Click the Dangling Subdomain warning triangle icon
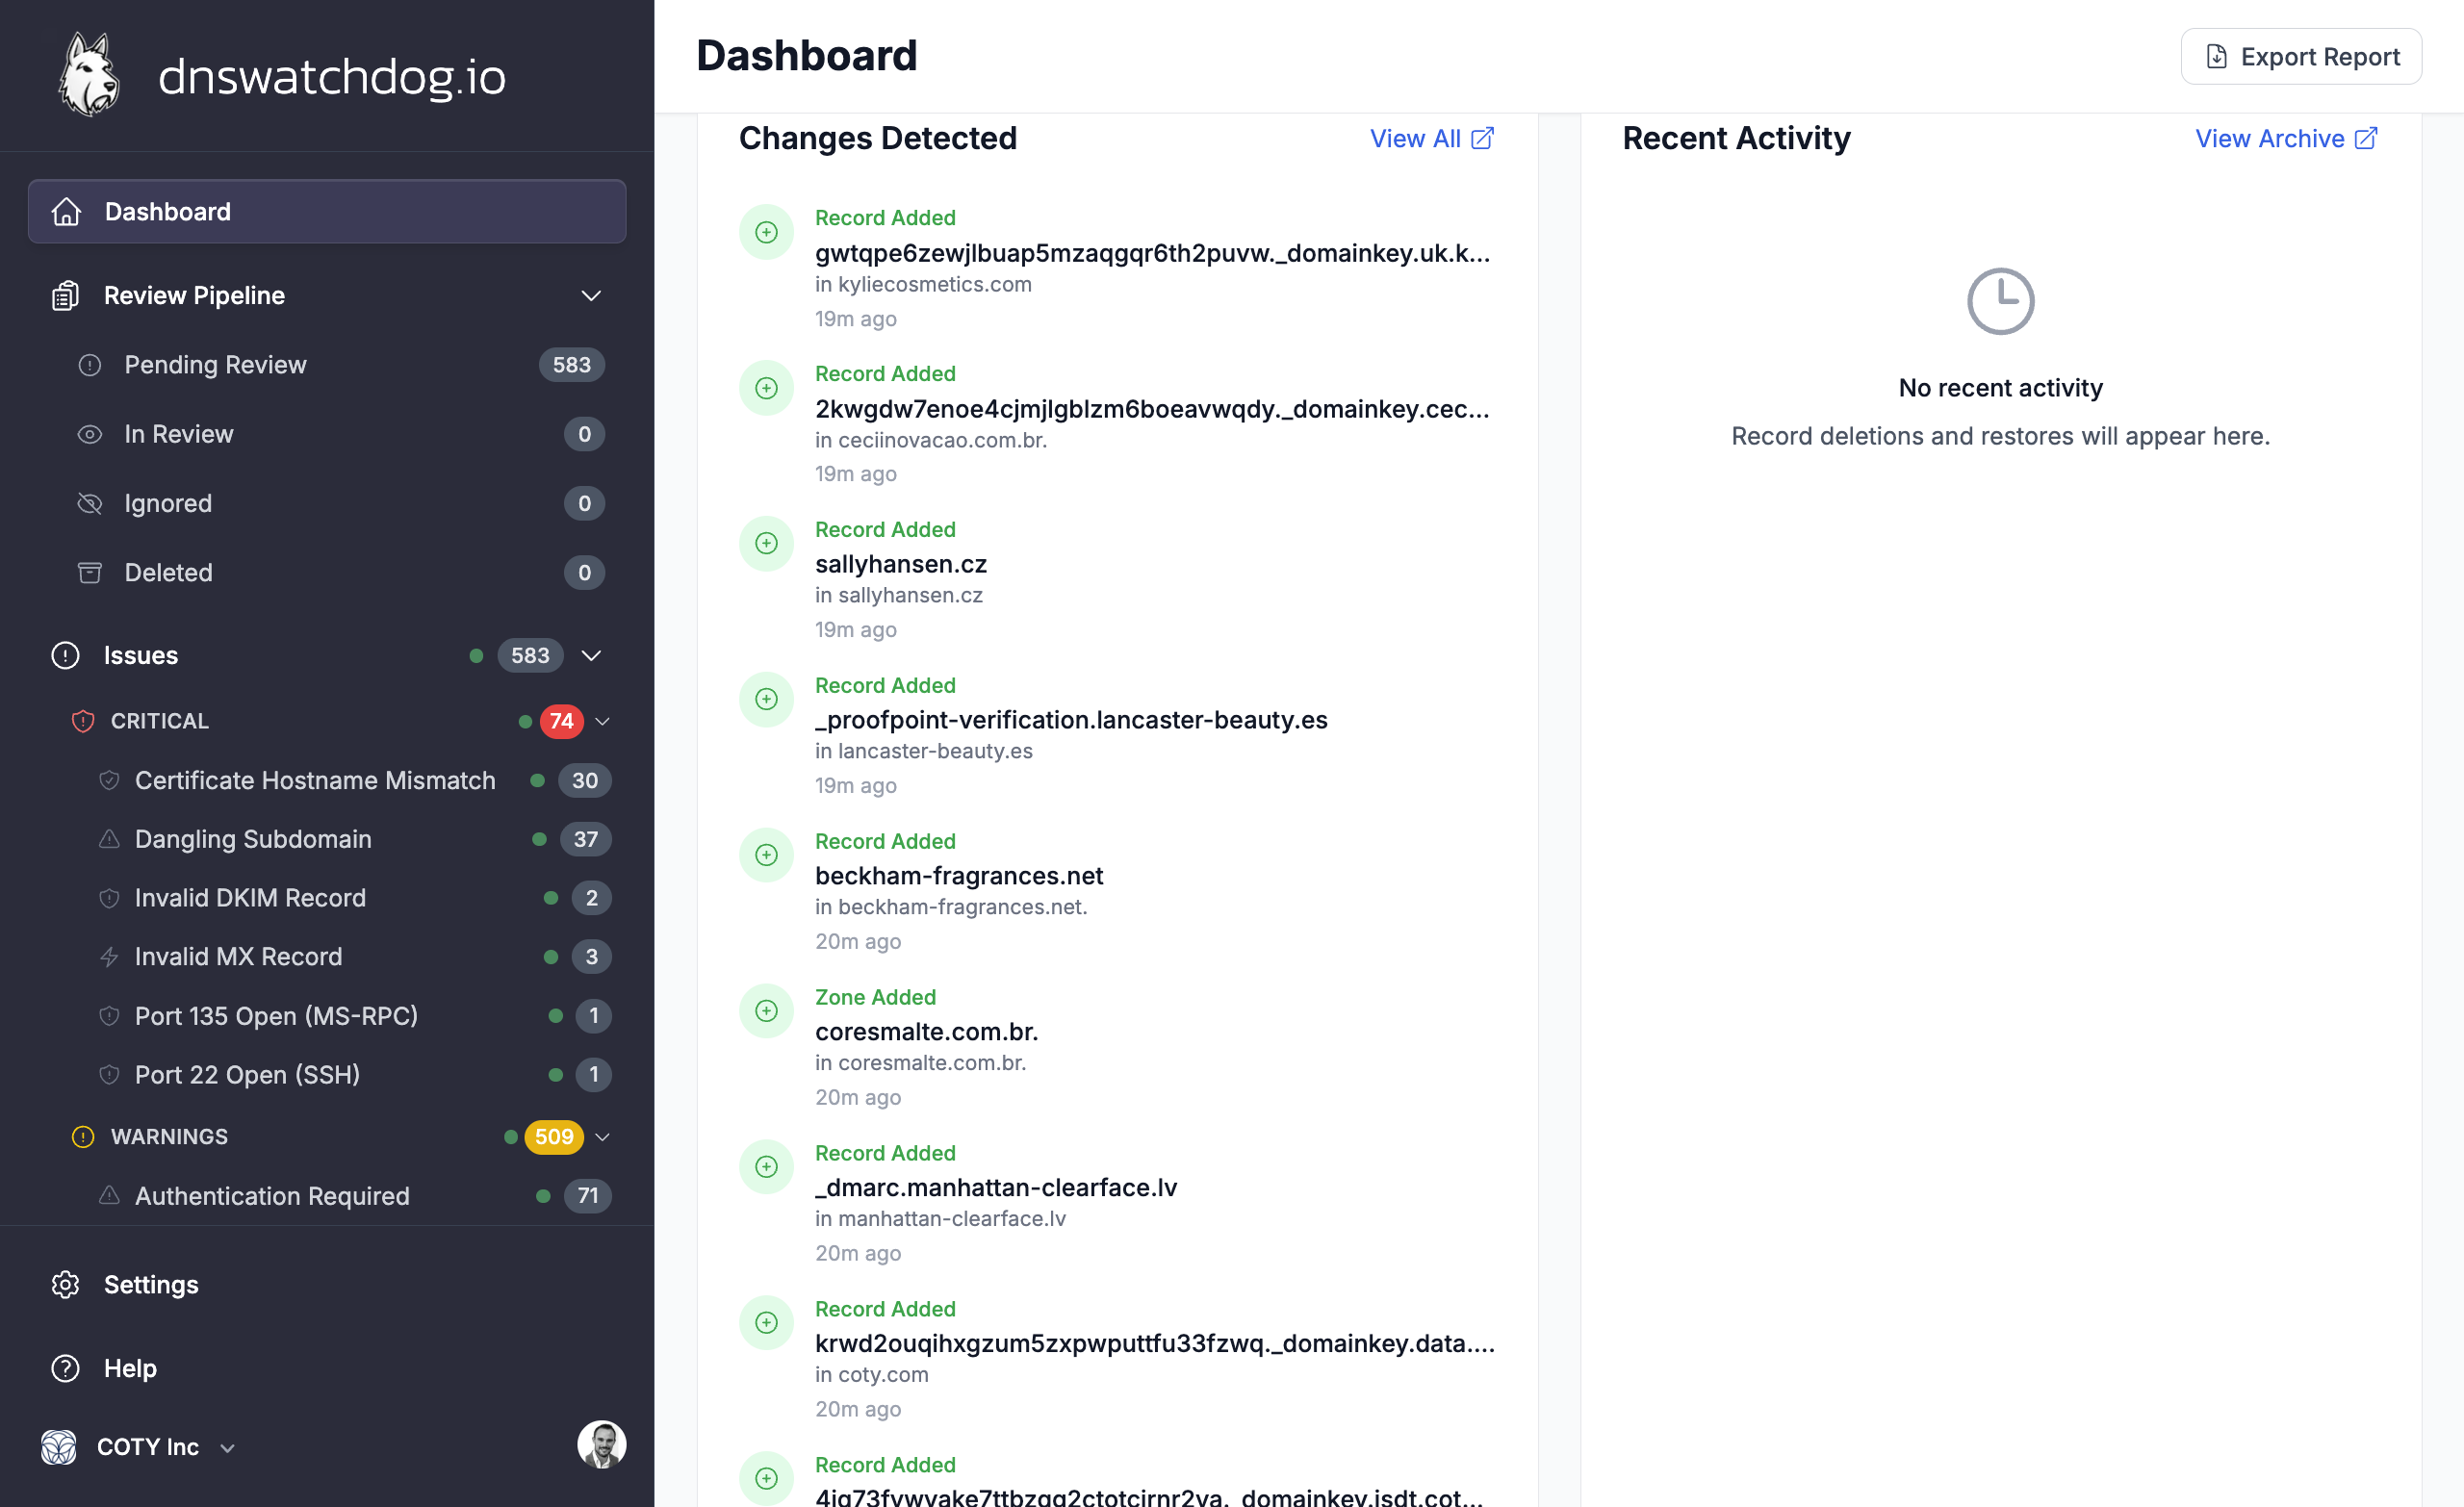The width and height of the screenshot is (2464, 1507). coord(110,839)
